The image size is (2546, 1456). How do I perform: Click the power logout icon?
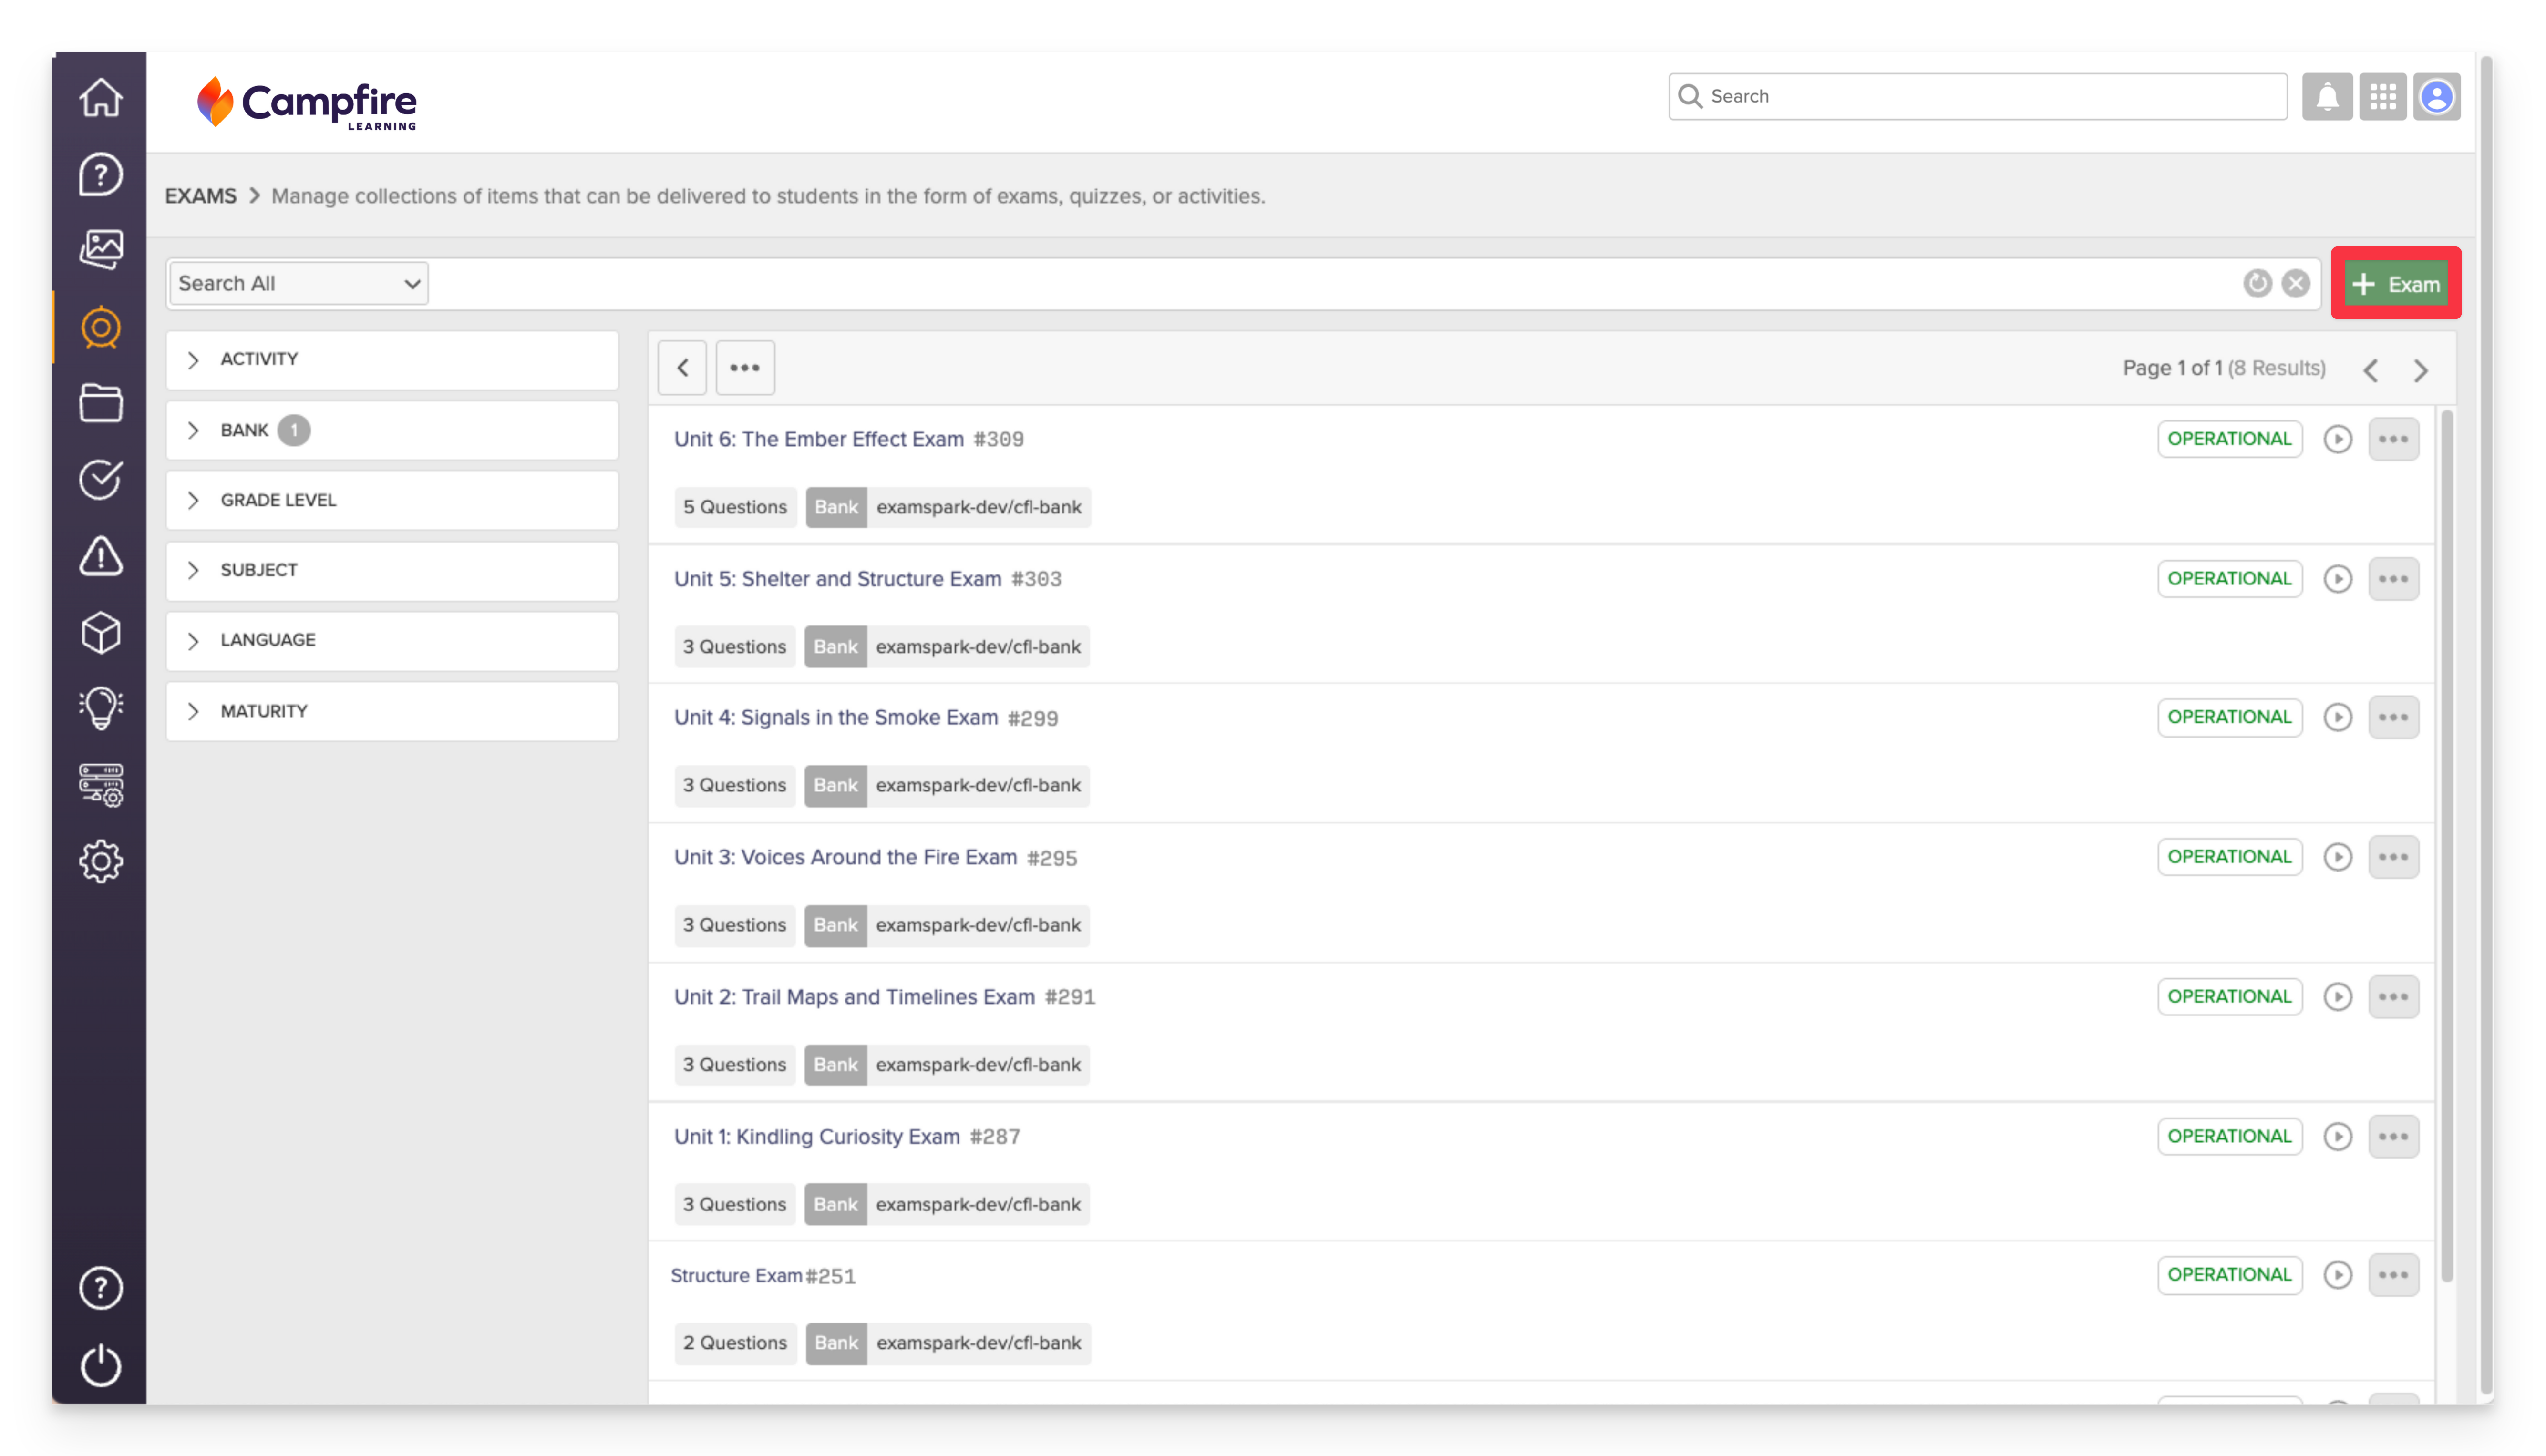[100, 1365]
